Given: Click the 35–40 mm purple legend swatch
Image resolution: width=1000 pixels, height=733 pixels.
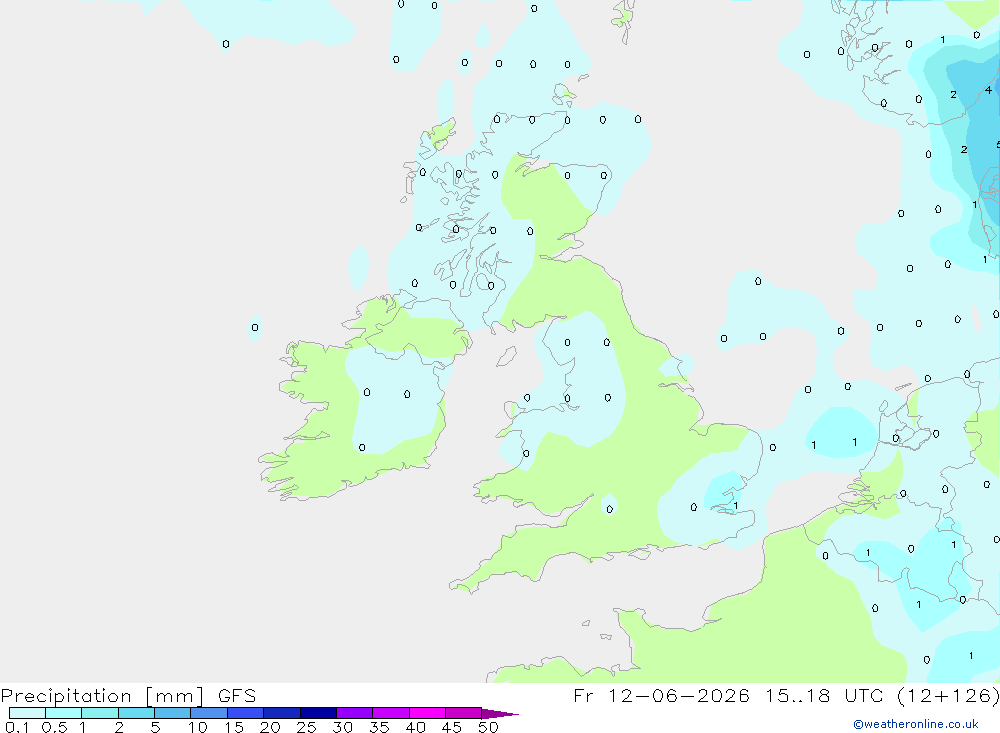Looking at the screenshot, I should tap(391, 713).
